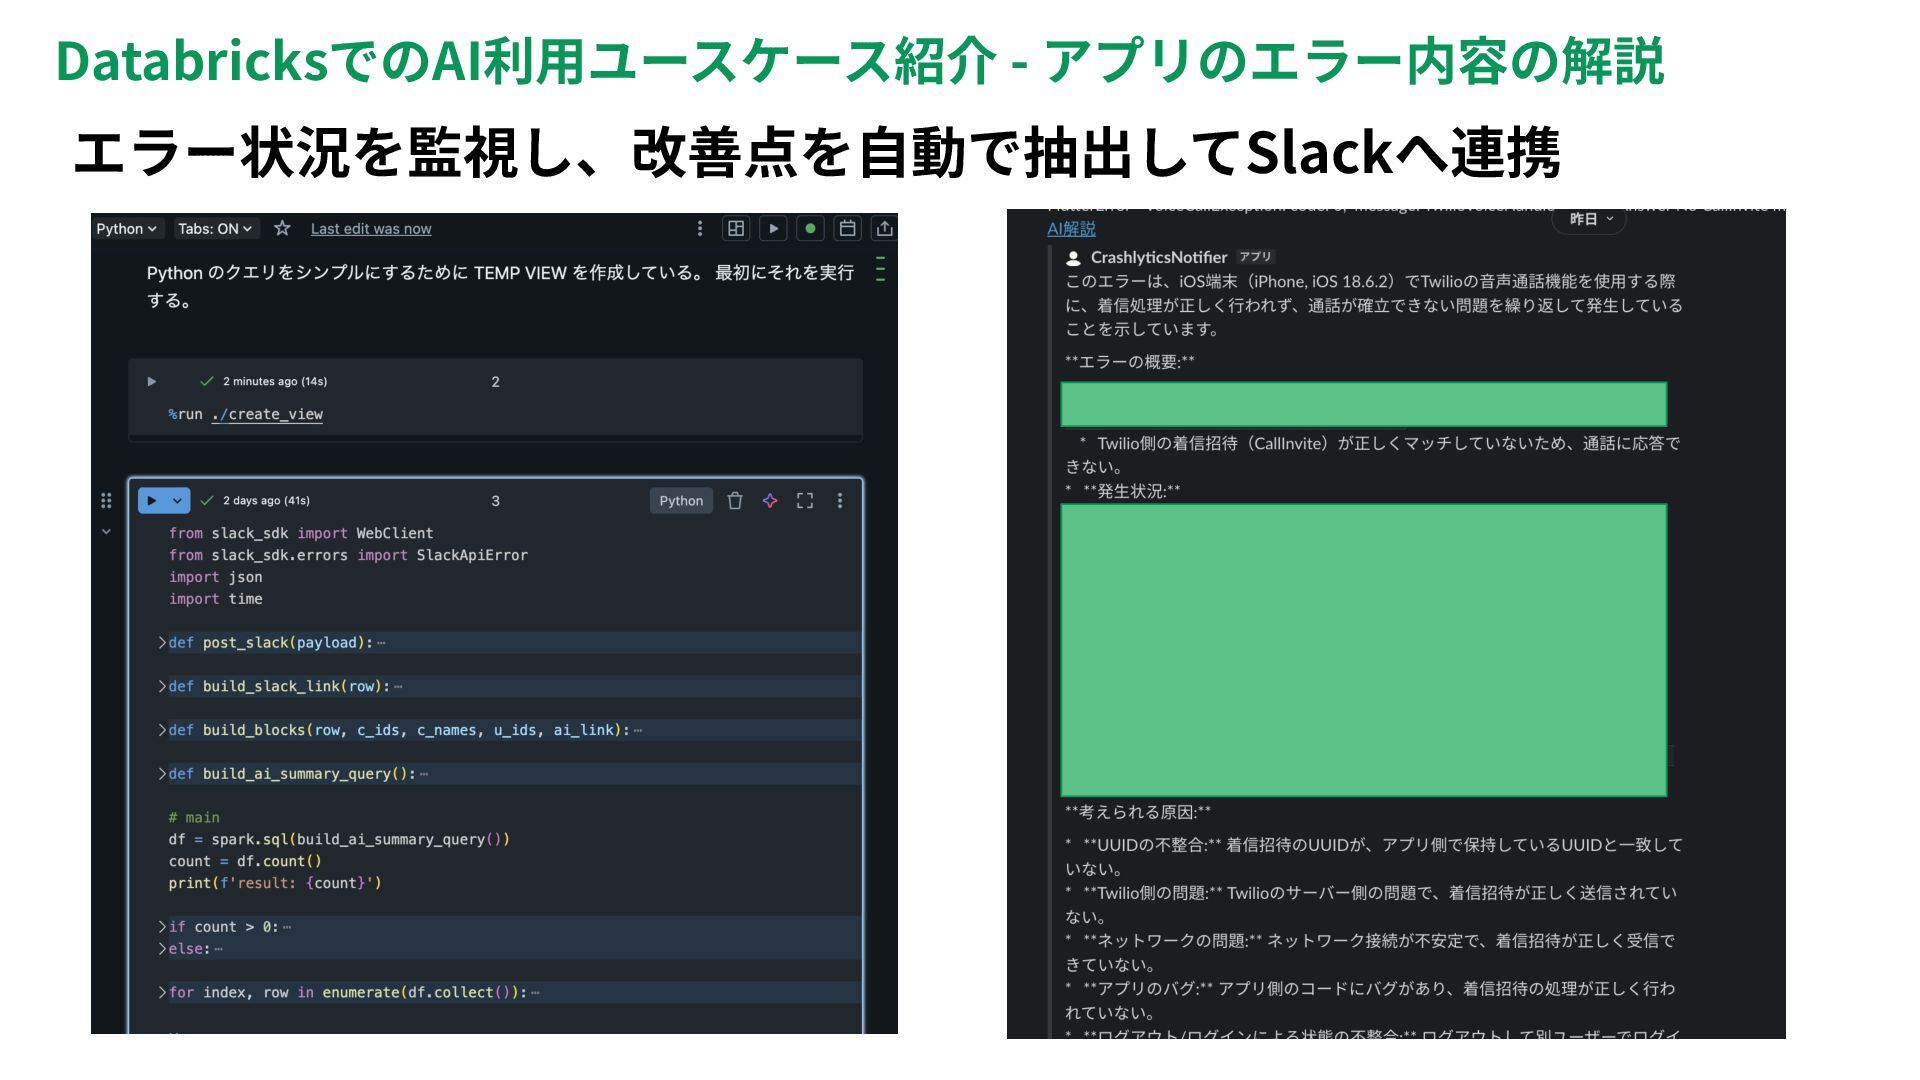The height and width of the screenshot is (1080, 1920).
Task: Open the Python language dropdown in the header
Action: (x=126, y=228)
